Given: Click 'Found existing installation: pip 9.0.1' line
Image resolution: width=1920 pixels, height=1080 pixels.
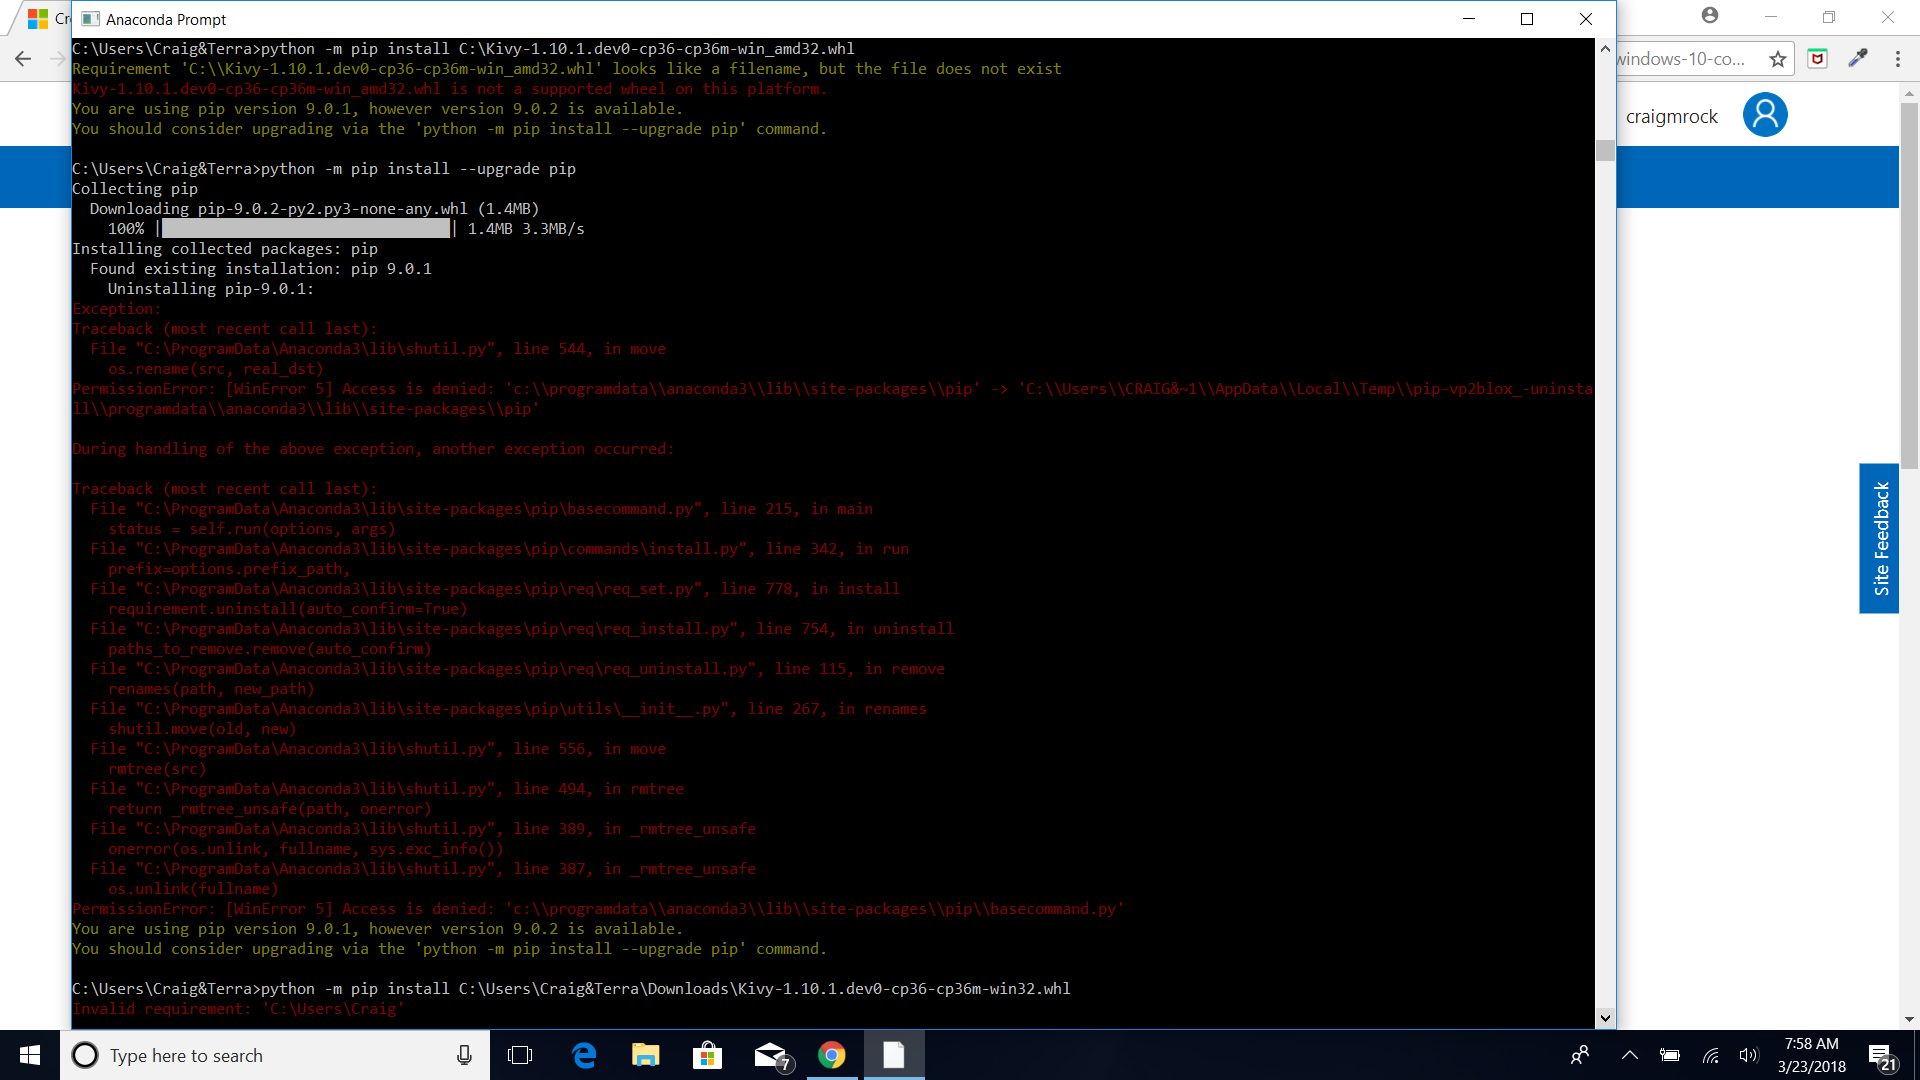Looking at the screenshot, I should coord(261,269).
